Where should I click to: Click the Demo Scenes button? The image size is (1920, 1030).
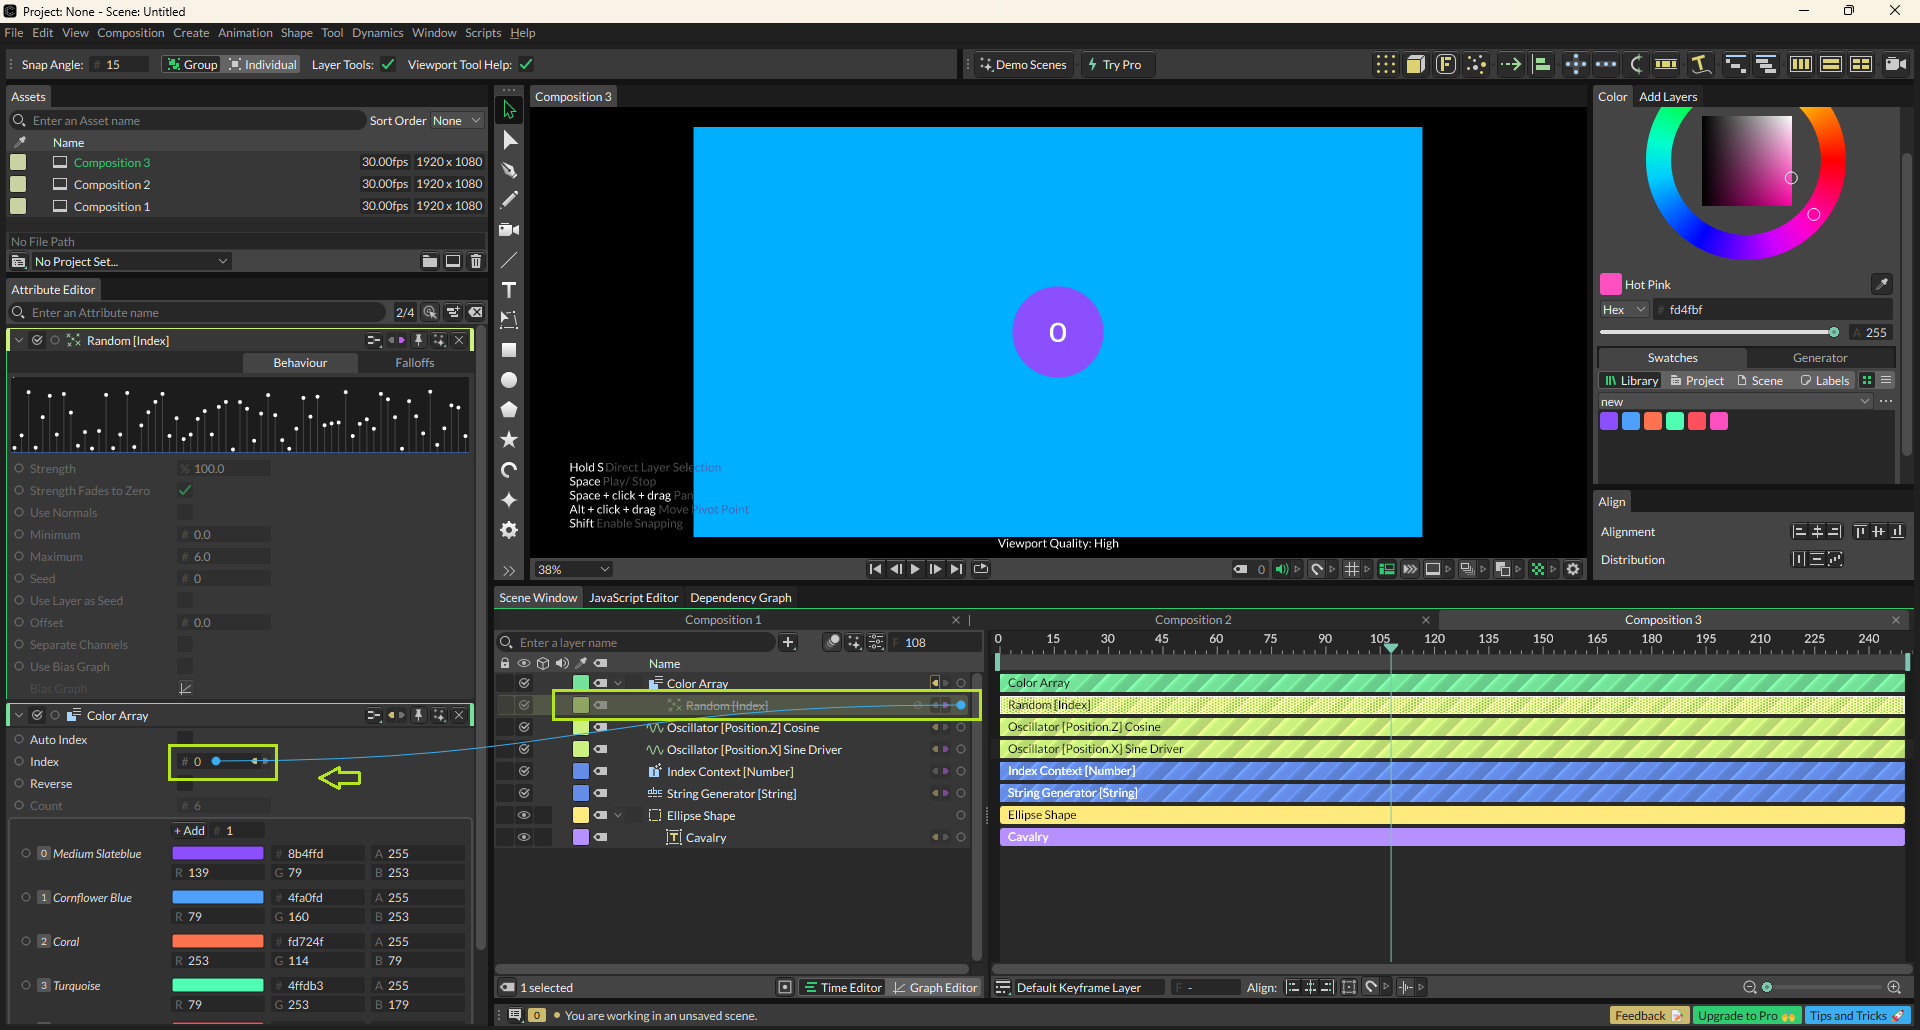coord(1023,65)
